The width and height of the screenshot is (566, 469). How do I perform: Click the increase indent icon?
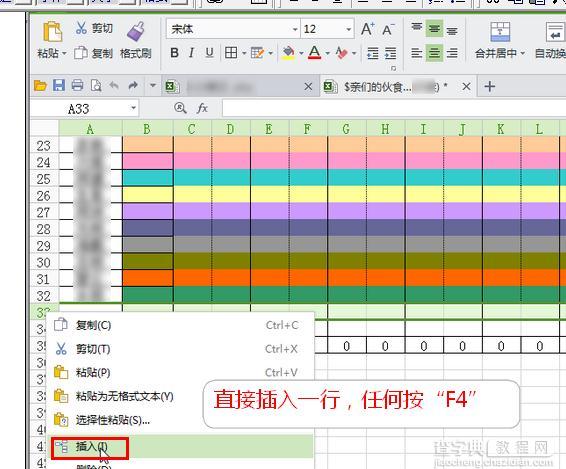(391, 53)
